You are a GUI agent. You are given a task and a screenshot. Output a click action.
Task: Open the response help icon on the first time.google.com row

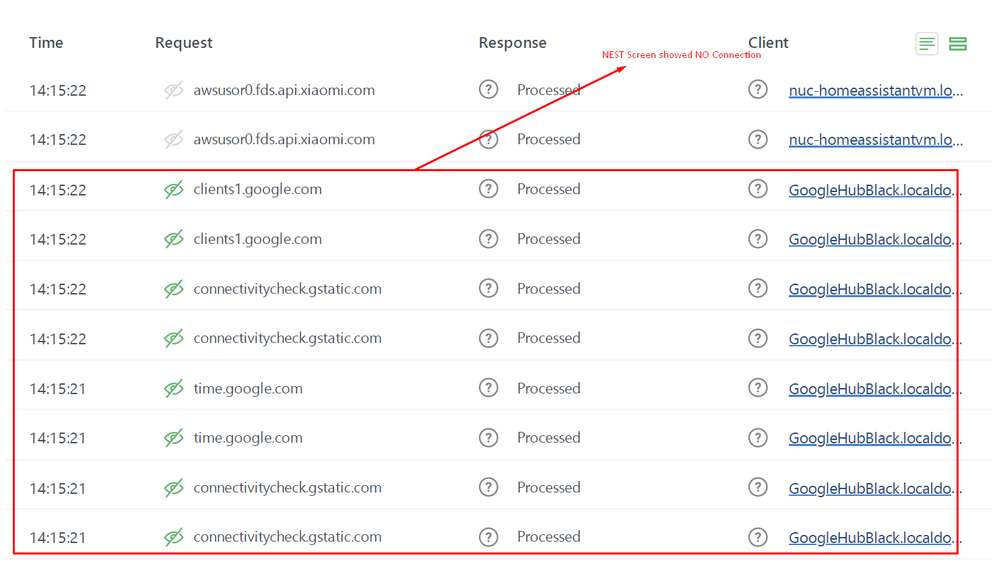point(488,388)
